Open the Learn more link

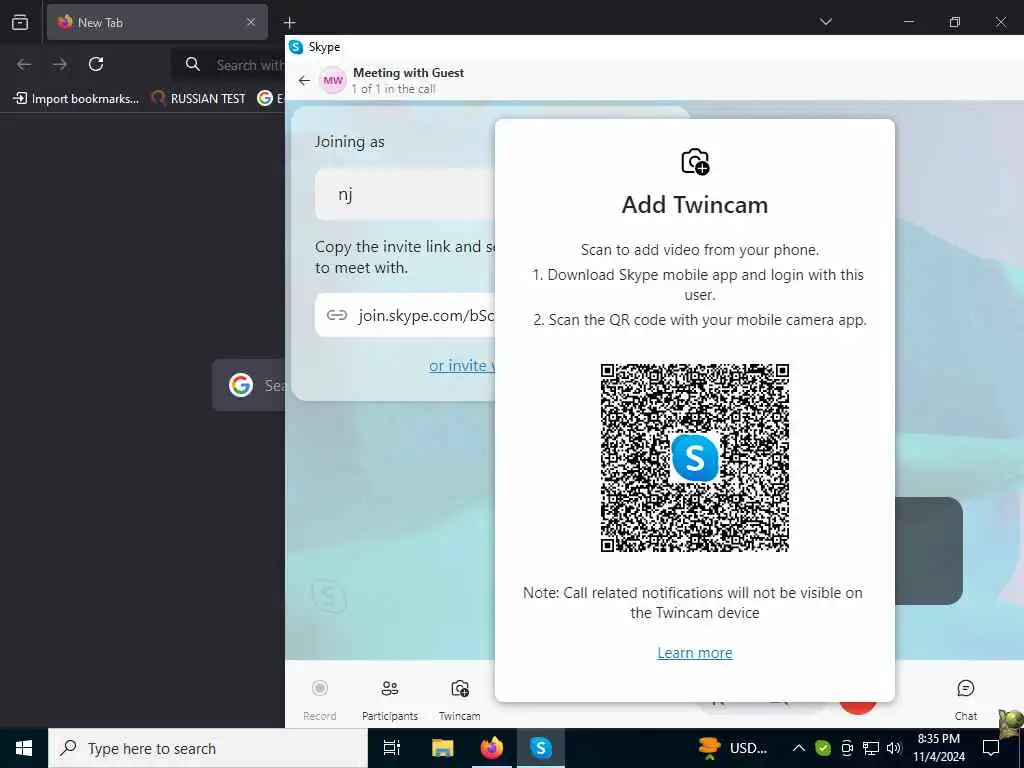coord(695,652)
